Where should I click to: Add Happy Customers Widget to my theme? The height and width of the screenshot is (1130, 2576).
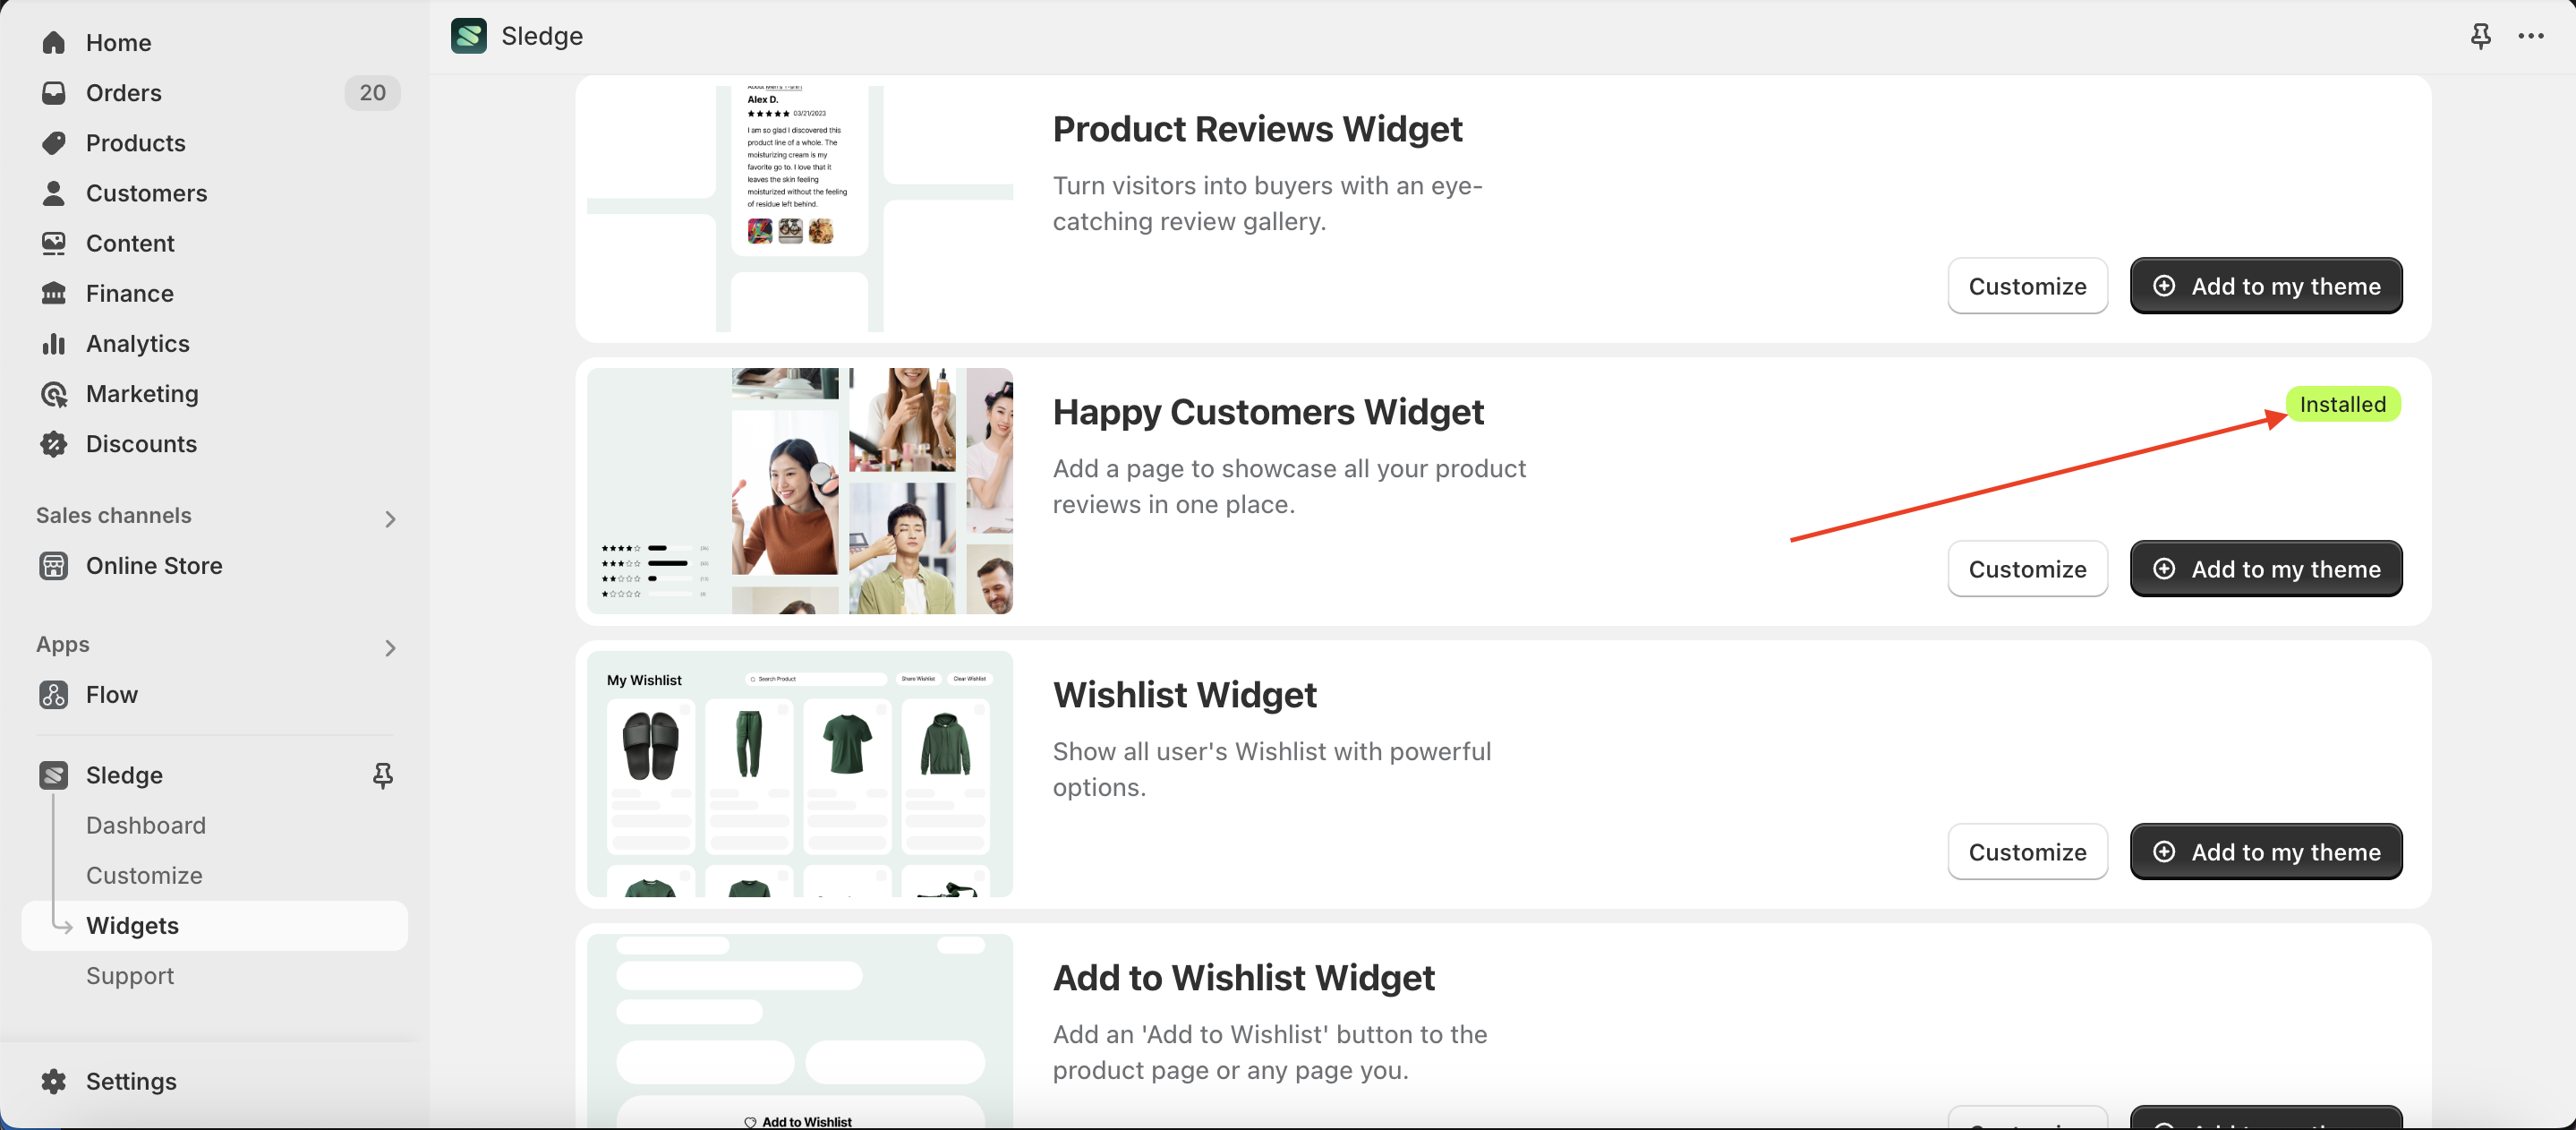pyautogui.click(x=2265, y=569)
